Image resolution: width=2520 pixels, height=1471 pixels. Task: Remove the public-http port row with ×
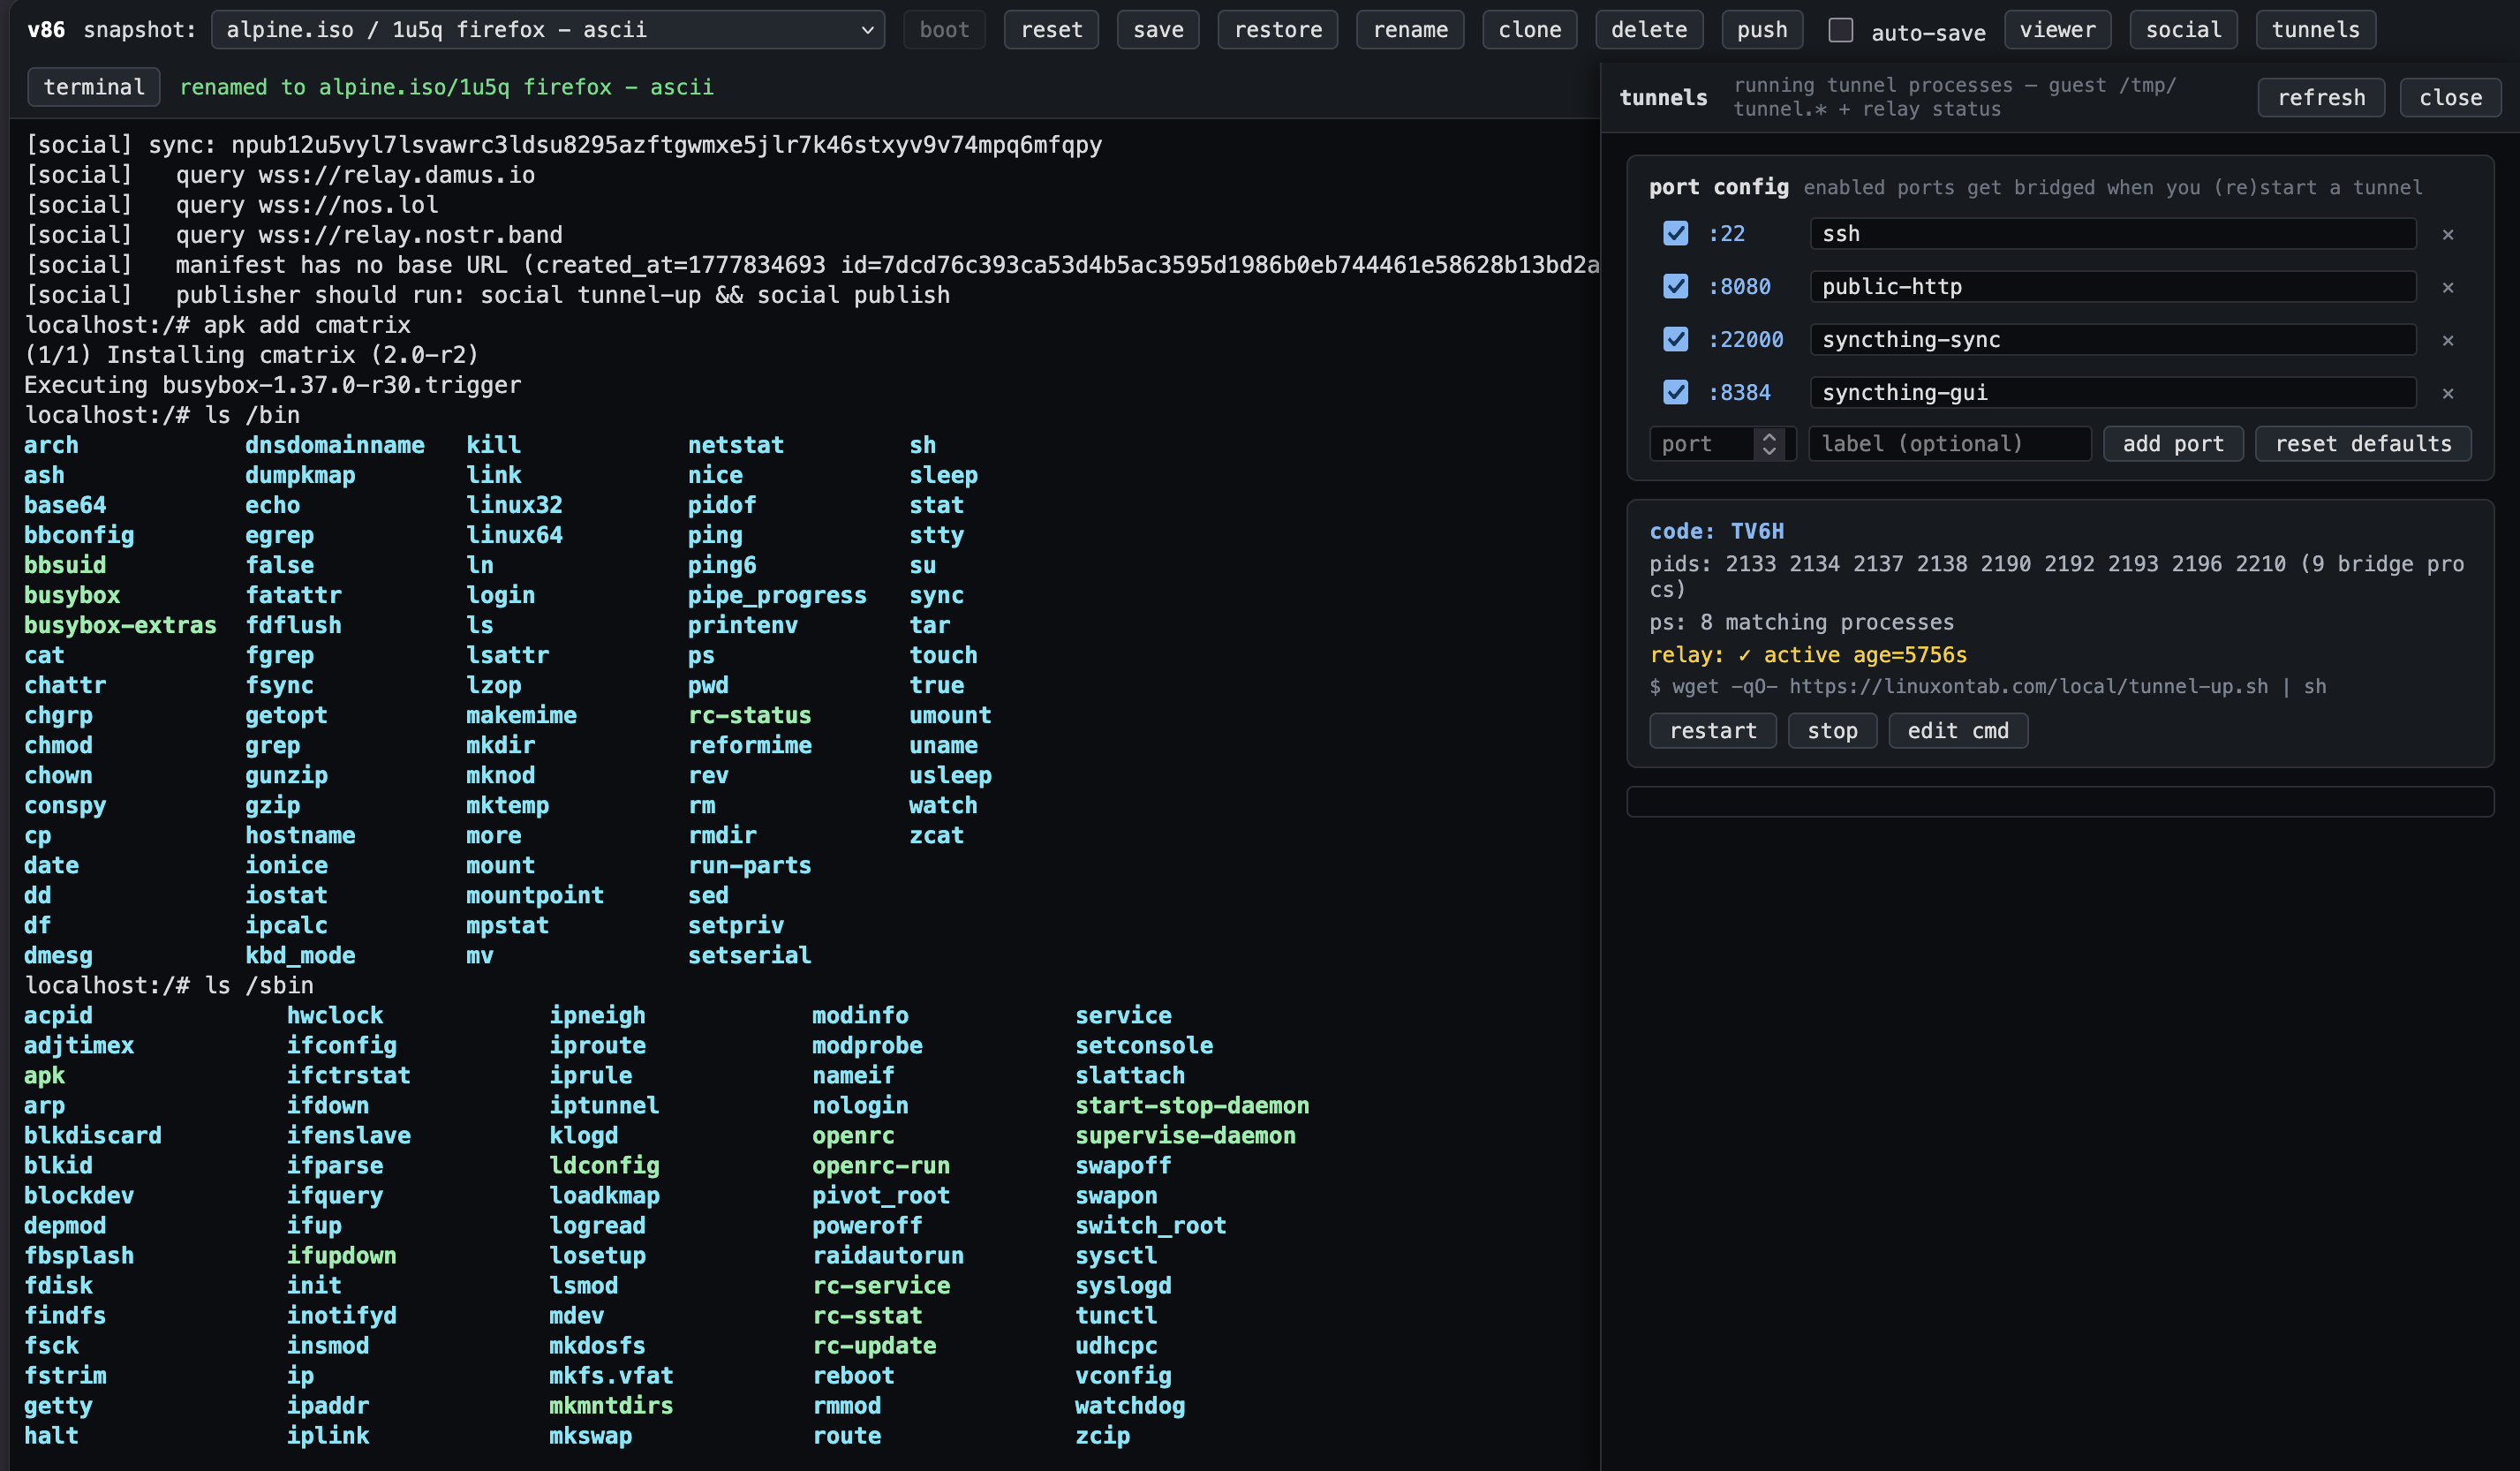pyautogui.click(x=2448, y=287)
